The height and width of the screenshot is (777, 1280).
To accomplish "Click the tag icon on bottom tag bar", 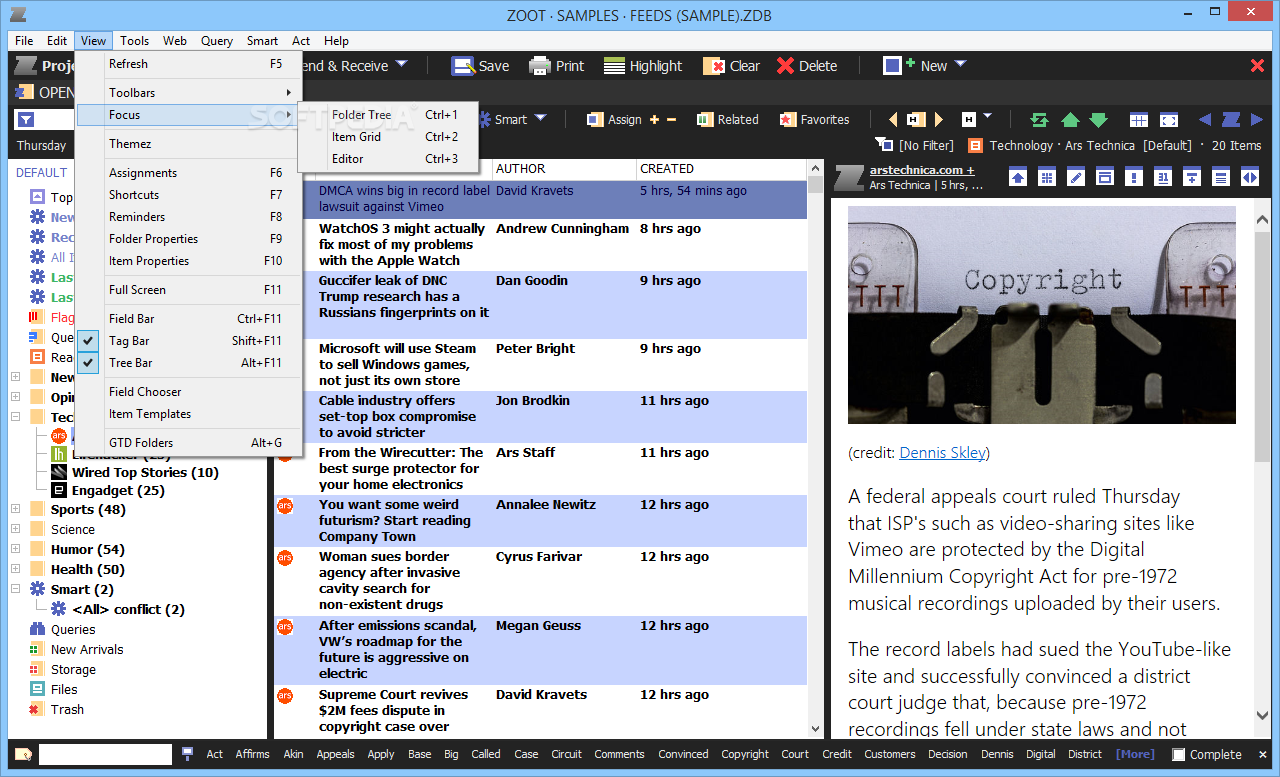I will tap(23, 754).
